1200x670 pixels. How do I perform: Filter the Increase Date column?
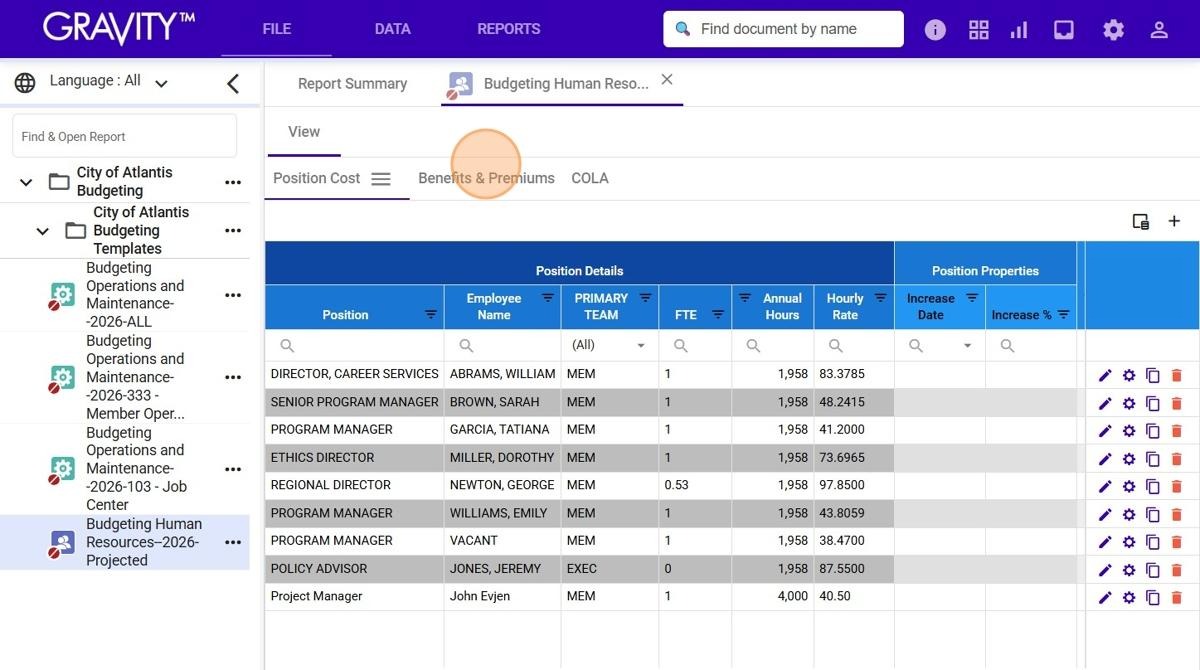tap(971, 298)
